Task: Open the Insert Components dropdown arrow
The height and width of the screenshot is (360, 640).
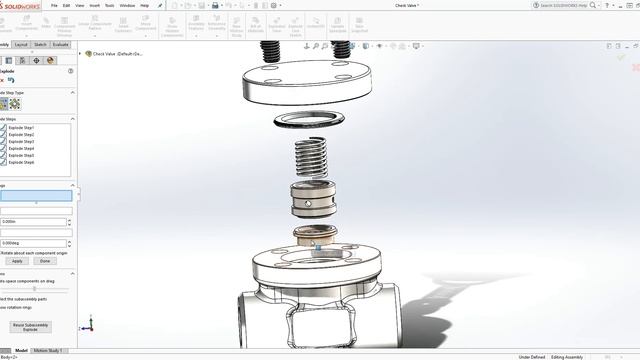Action: tap(27, 36)
